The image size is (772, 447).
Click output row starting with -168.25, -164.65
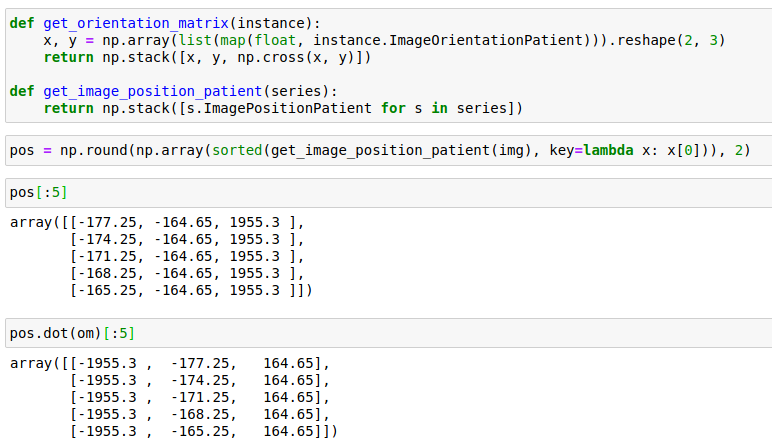point(187,273)
